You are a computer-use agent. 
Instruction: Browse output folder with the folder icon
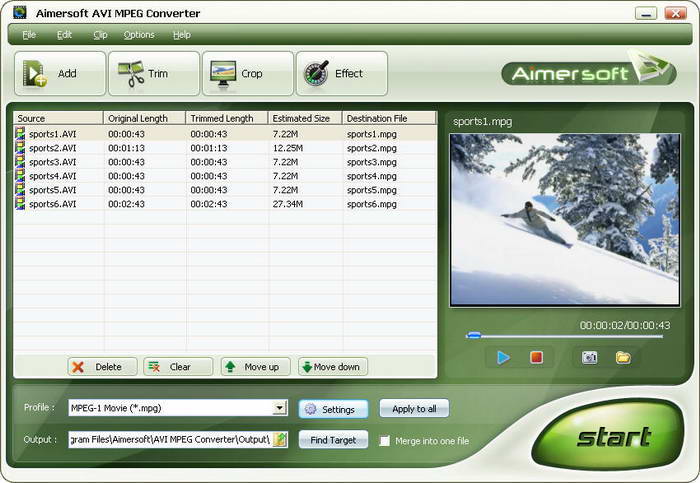pyautogui.click(x=281, y=440)
